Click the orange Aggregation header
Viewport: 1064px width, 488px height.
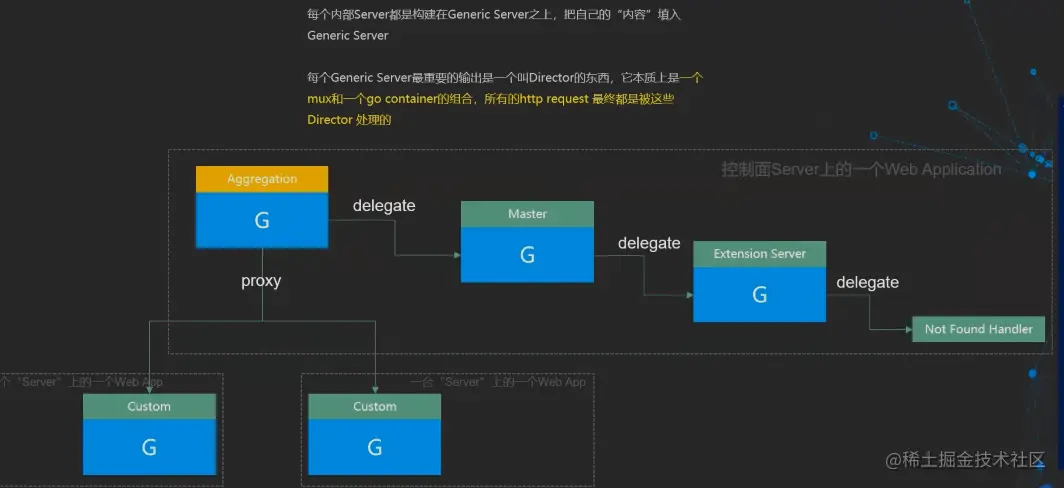(x=262, y=179)
